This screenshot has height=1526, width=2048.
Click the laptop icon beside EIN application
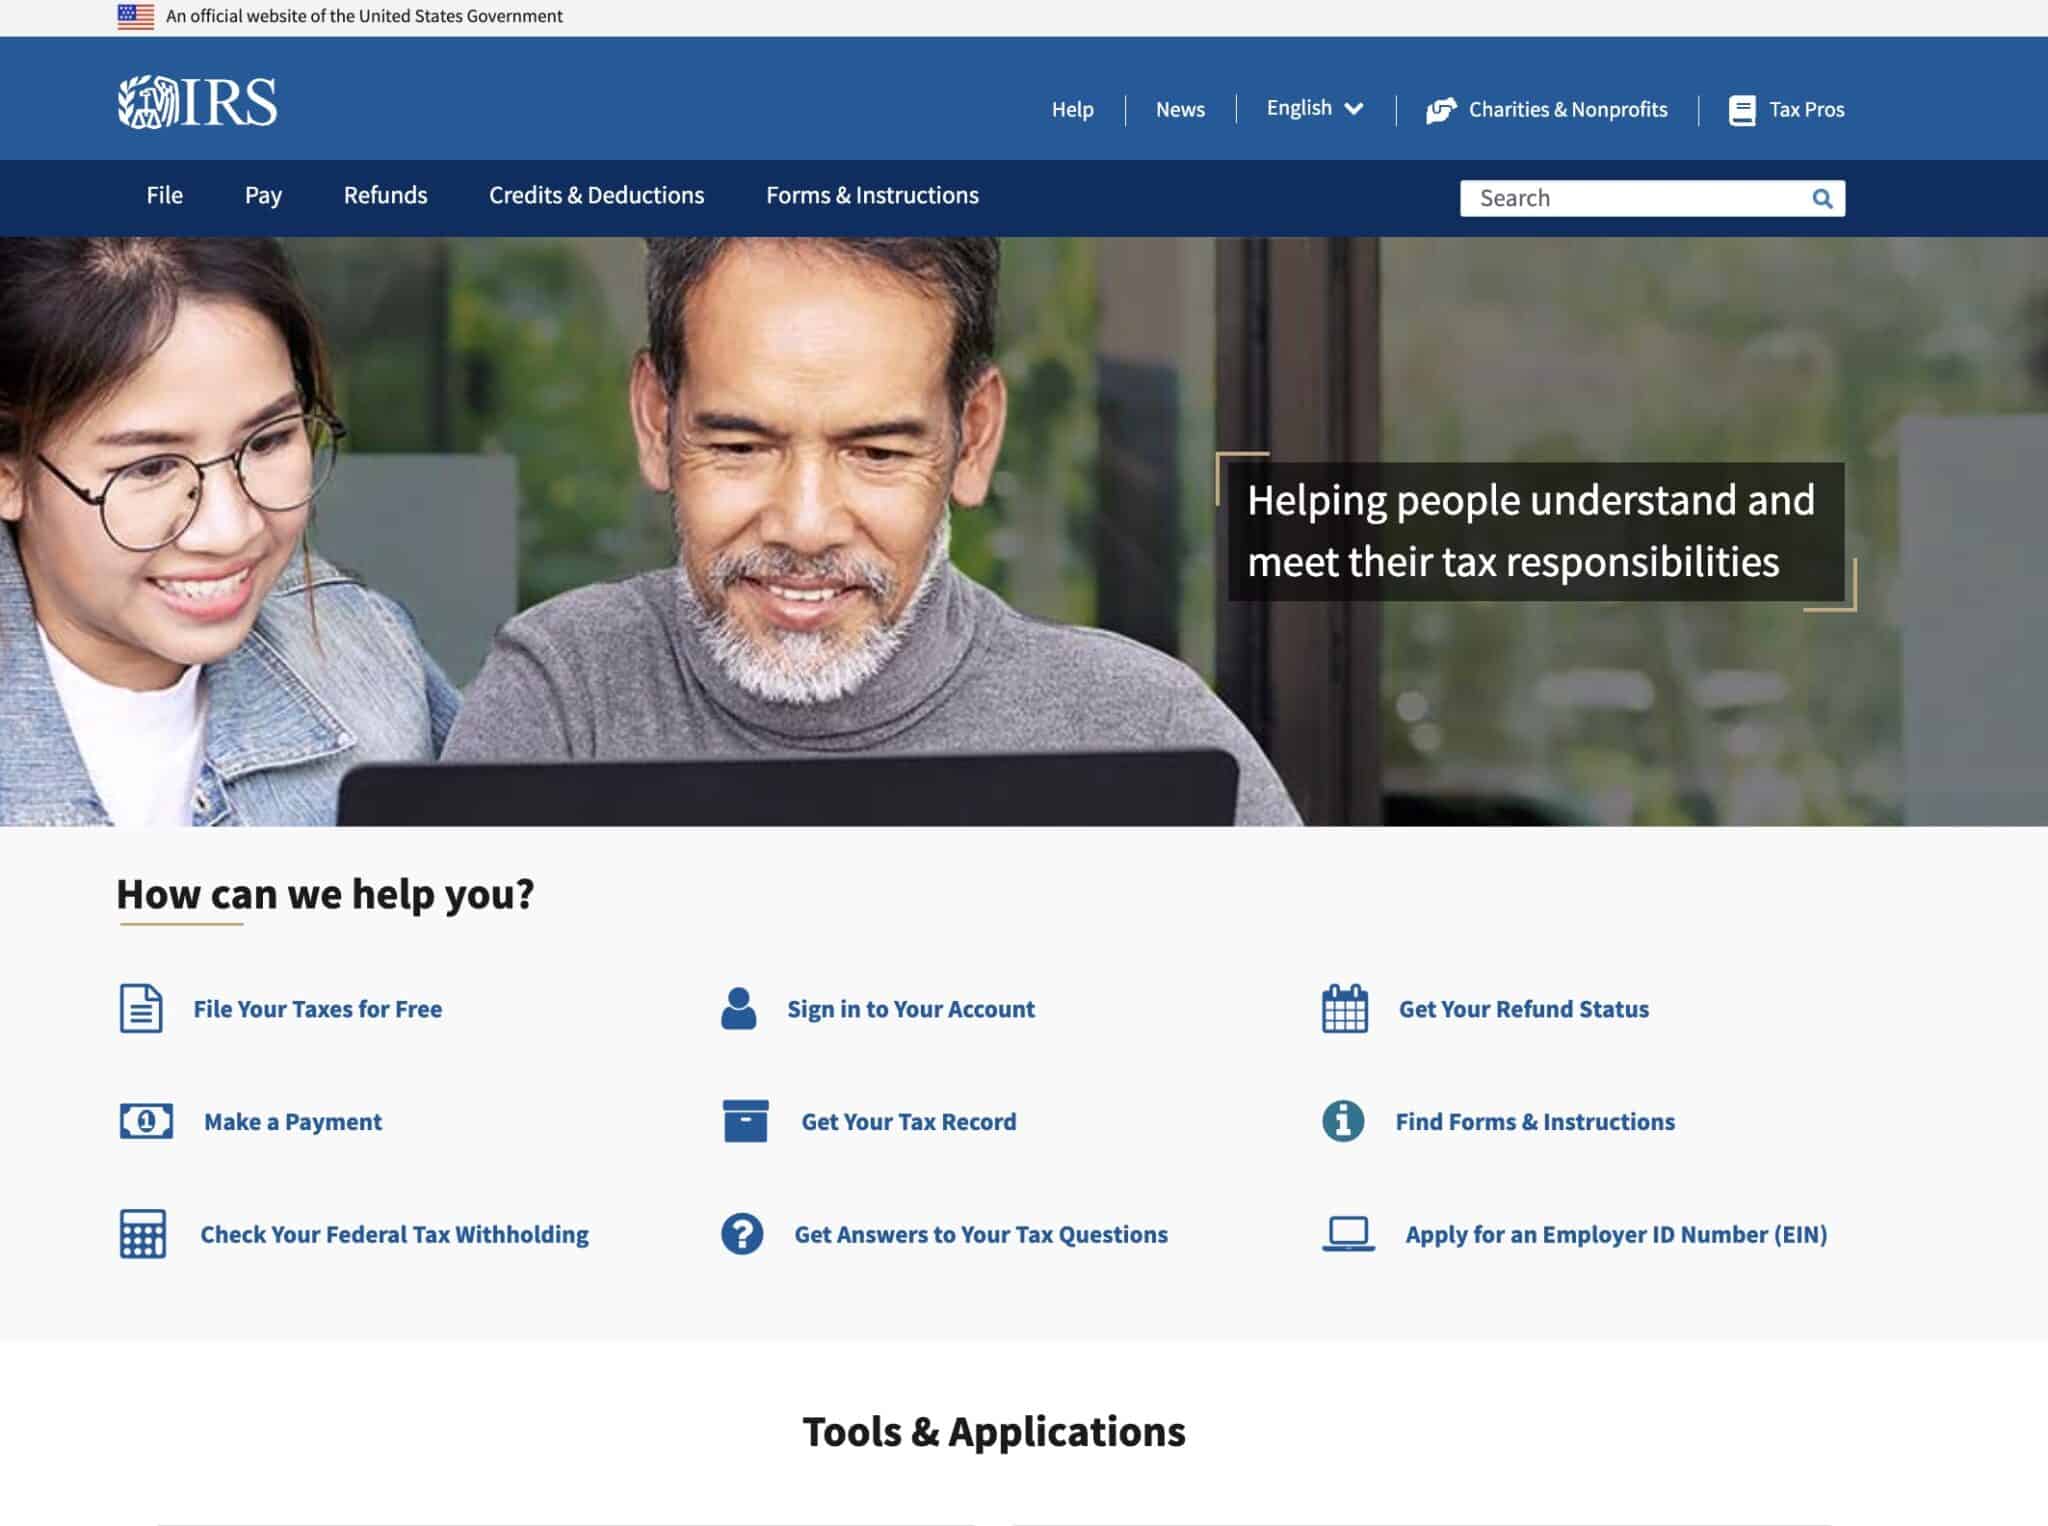(1348, 1234)
